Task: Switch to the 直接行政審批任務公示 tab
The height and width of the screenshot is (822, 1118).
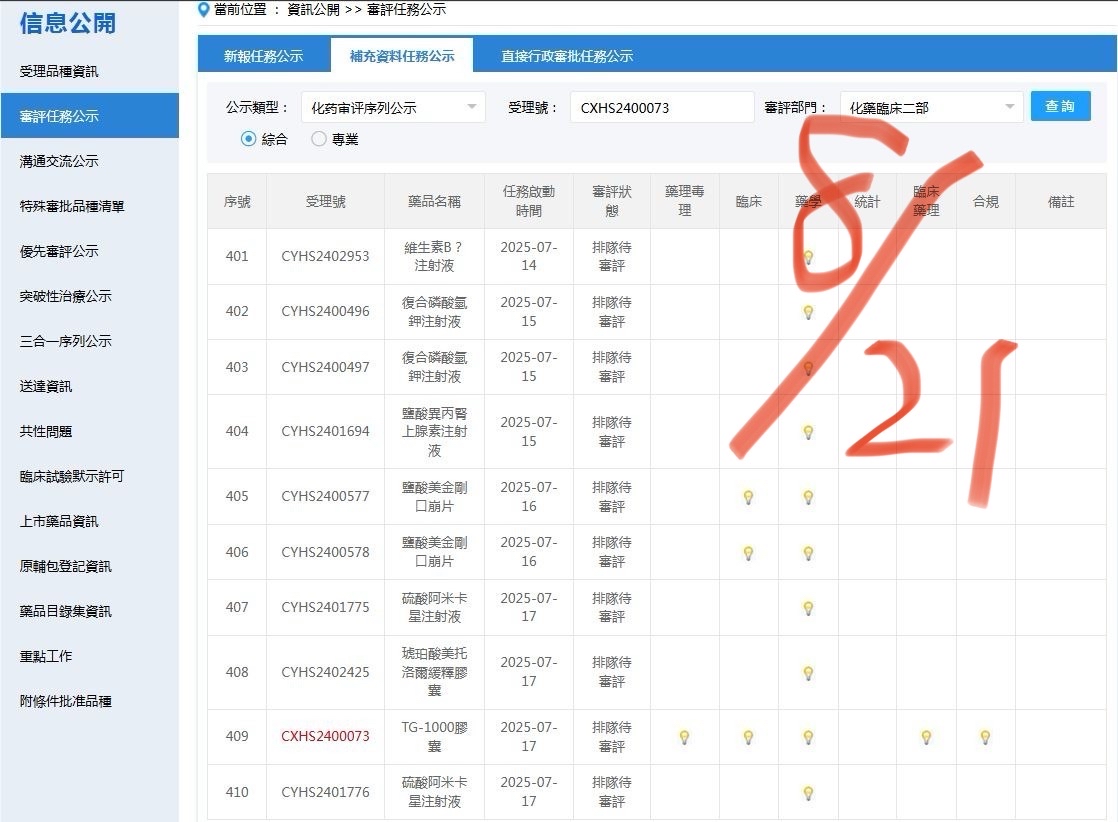Action: tap(566, 56)
